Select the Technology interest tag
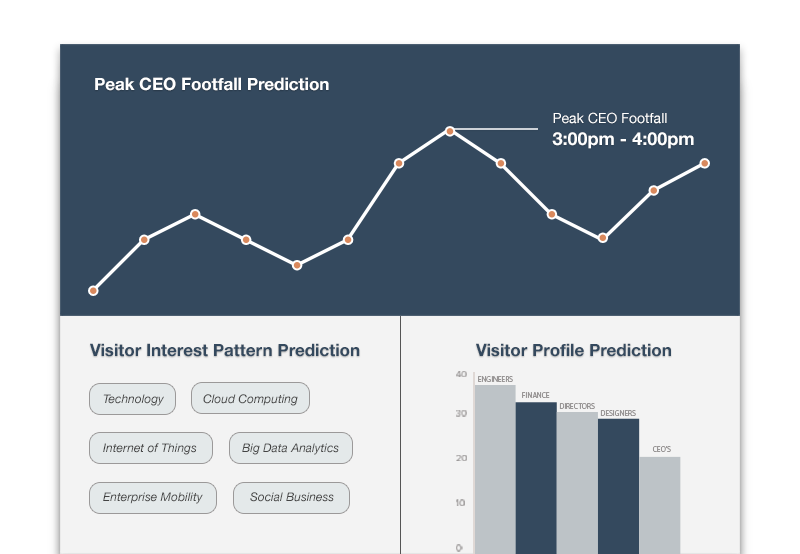This screenshot has height=554, width=800. click(x=133, y=399)
